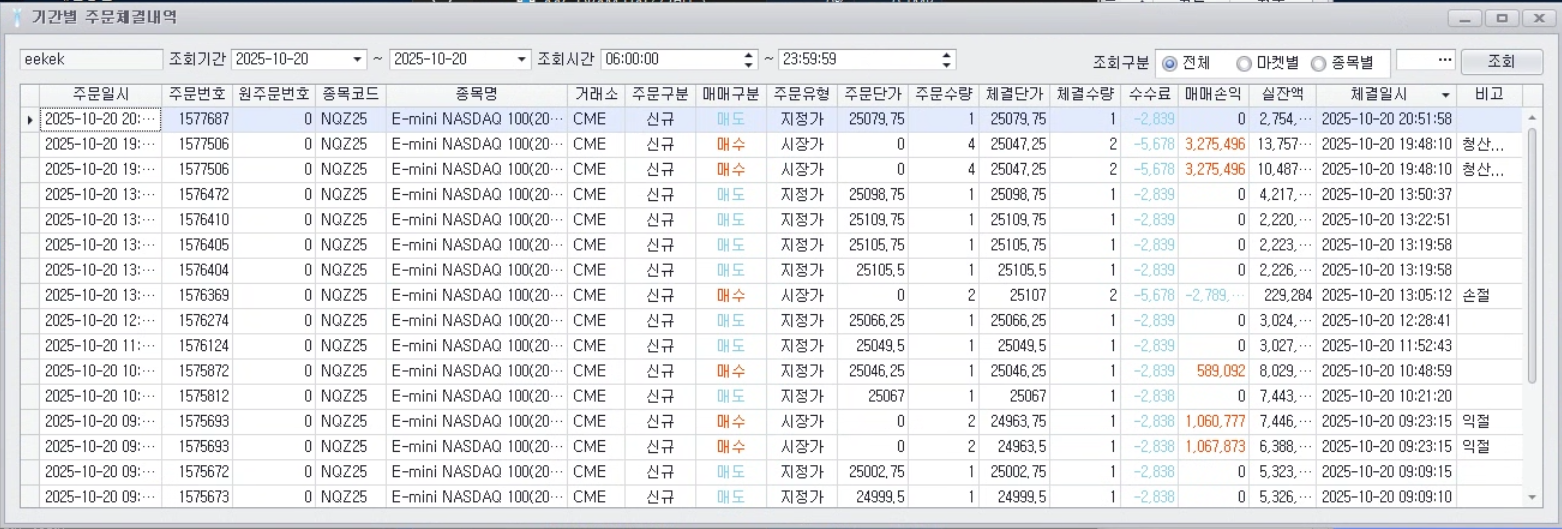The image size is (1562, 529).
Task: Click the balance value 229,284
Action: point(1288,295)
